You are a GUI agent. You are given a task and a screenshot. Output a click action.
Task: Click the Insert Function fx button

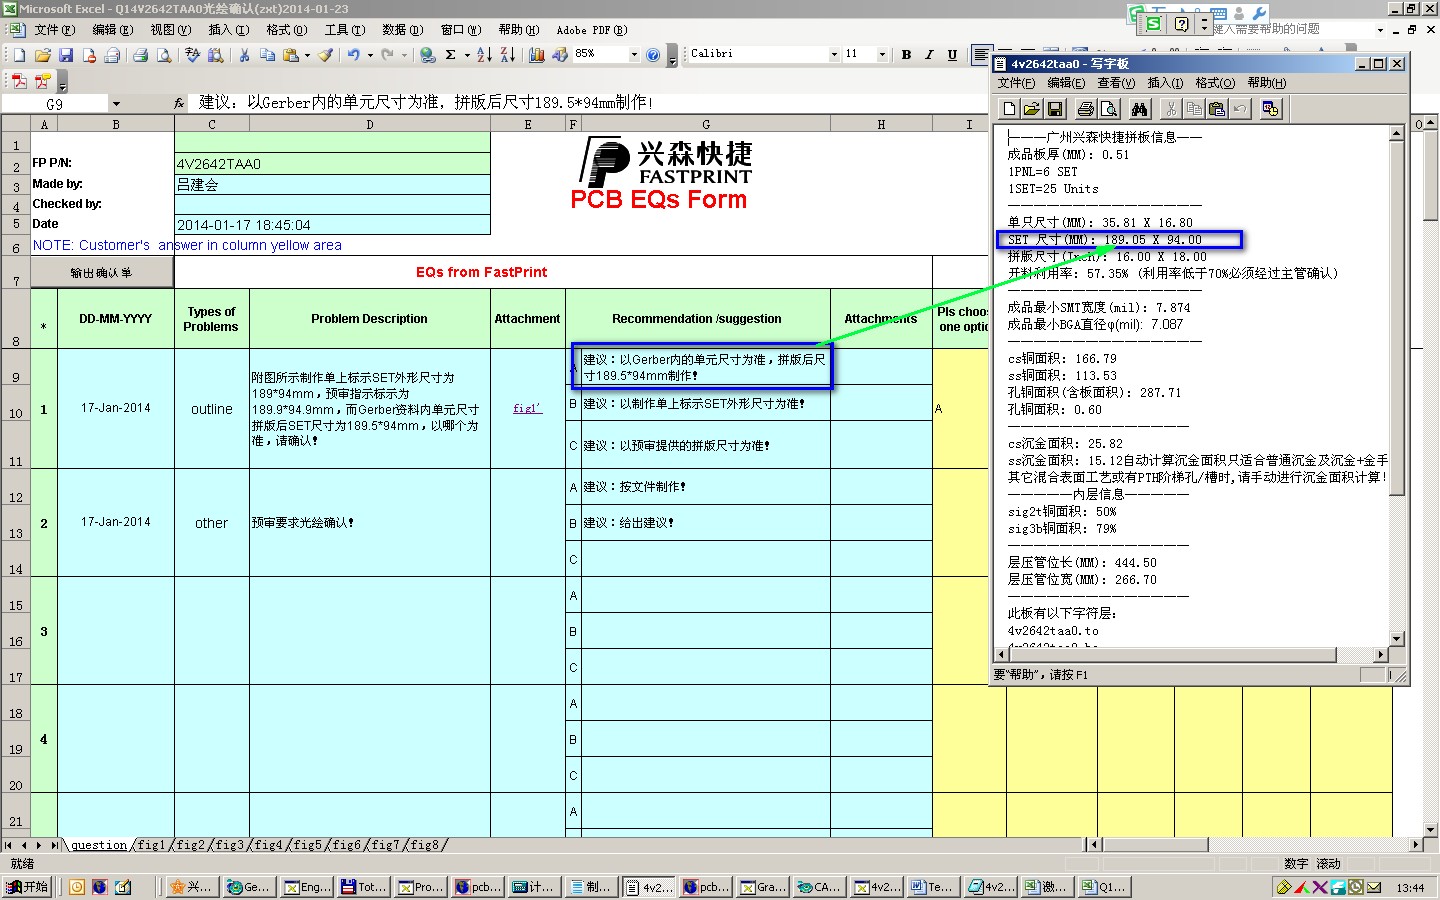coord(179,103)
